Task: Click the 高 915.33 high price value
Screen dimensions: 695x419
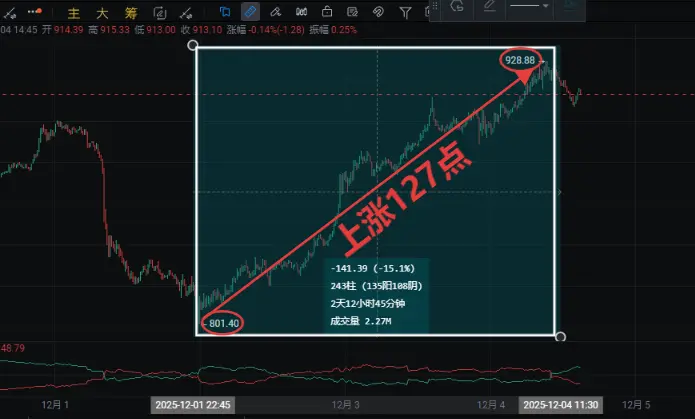Action: (109, 30)
